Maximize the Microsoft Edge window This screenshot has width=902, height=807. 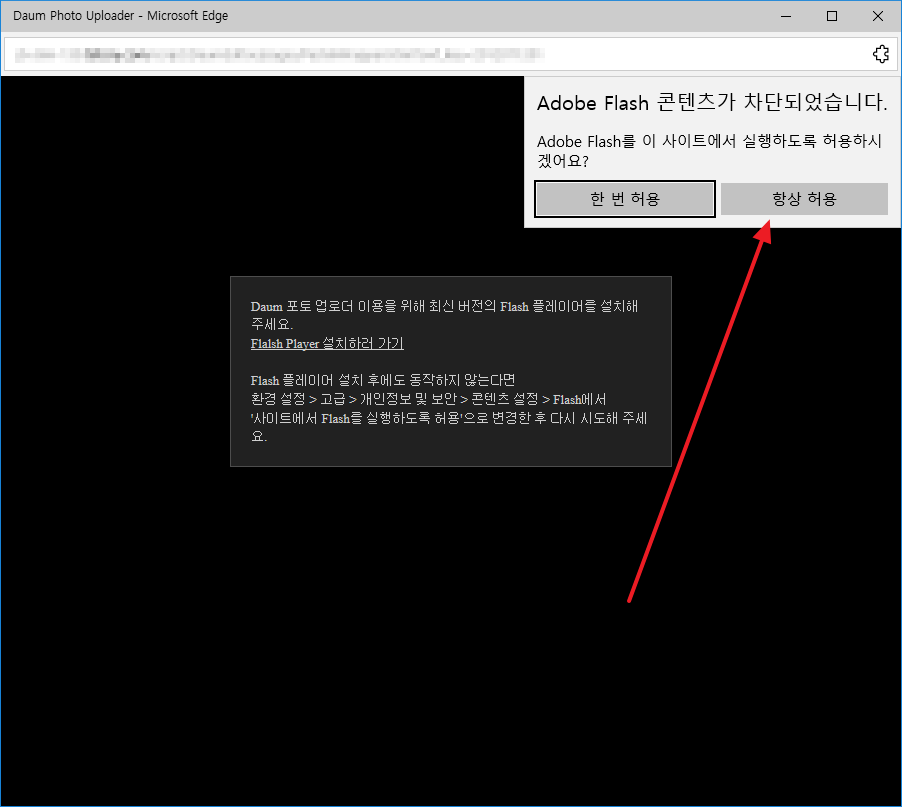click(x=832, y=16)
